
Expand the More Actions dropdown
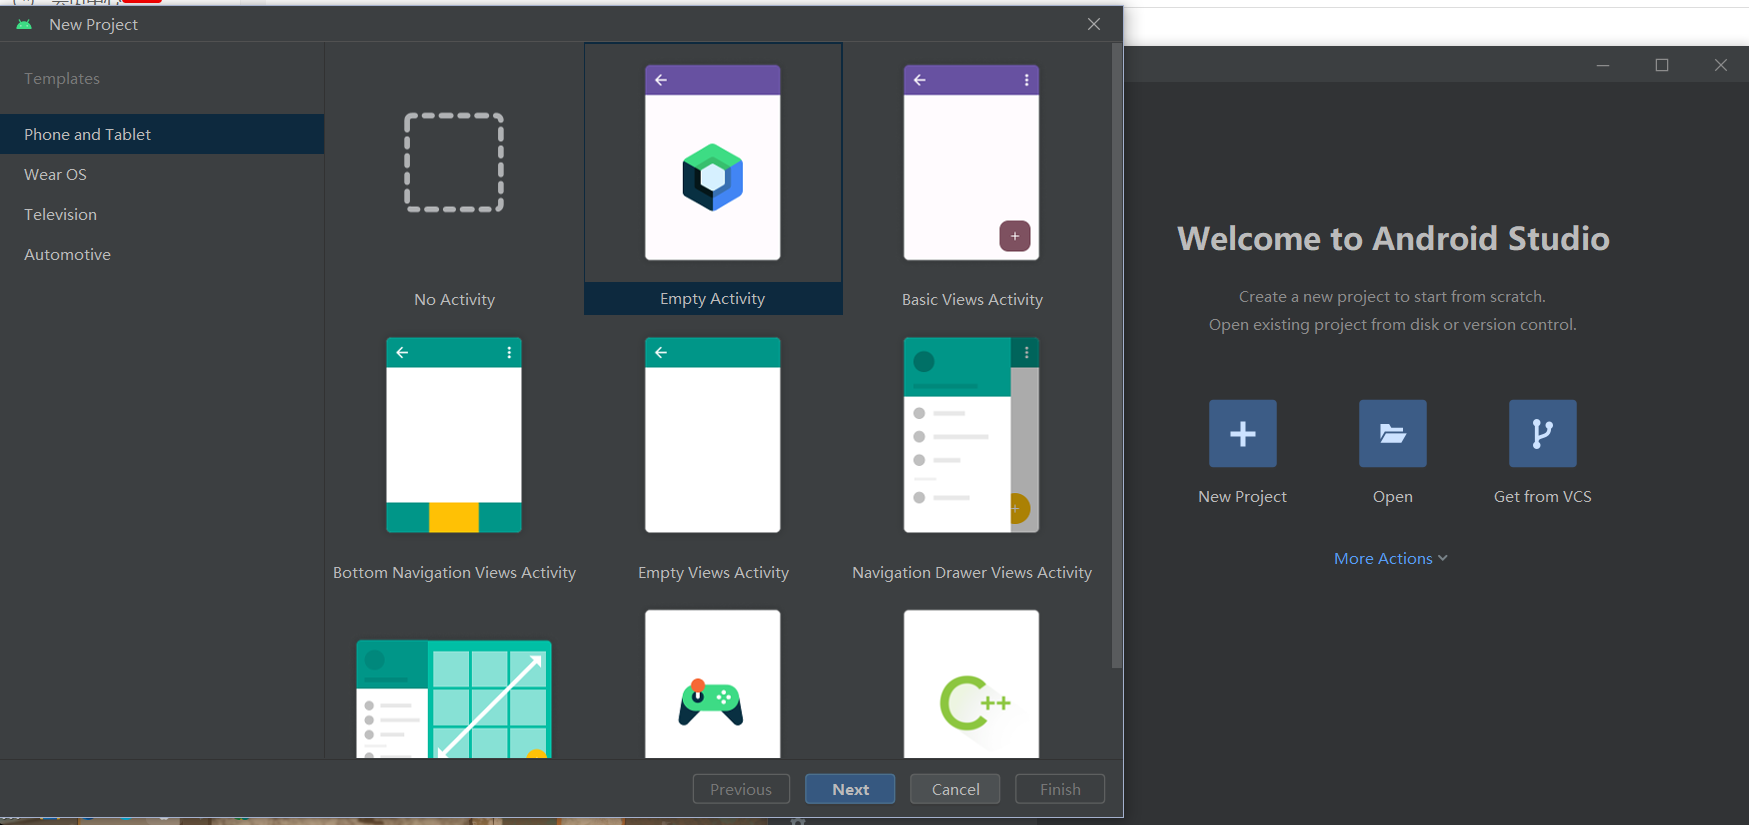pyautogui.click(x=1391, y=558)
